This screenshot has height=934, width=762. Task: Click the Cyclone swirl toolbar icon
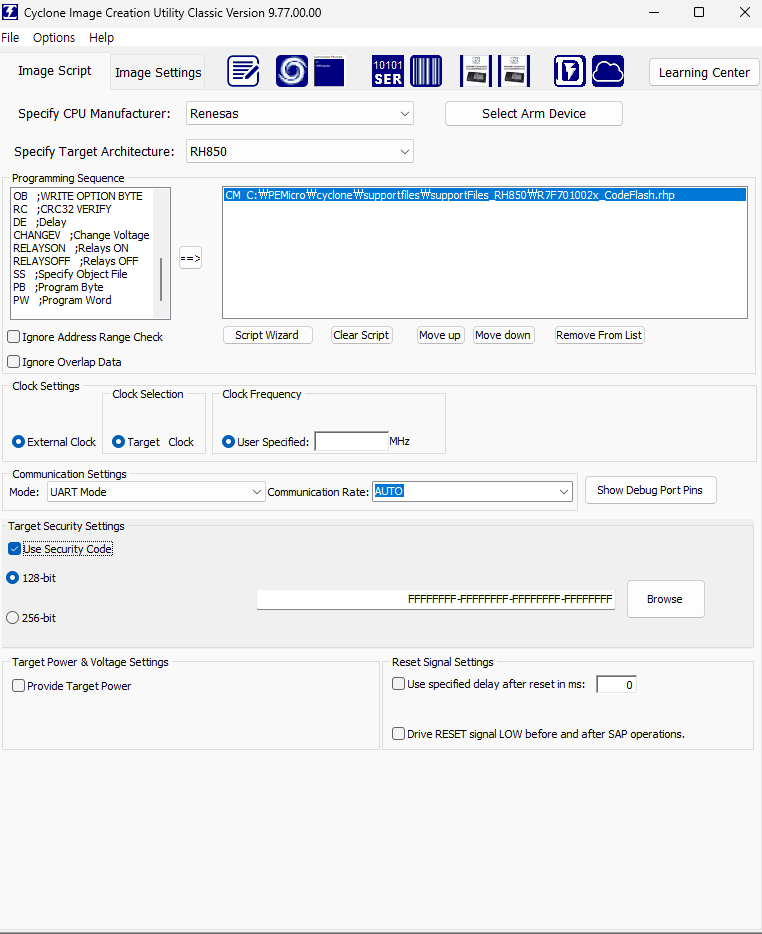291,71
